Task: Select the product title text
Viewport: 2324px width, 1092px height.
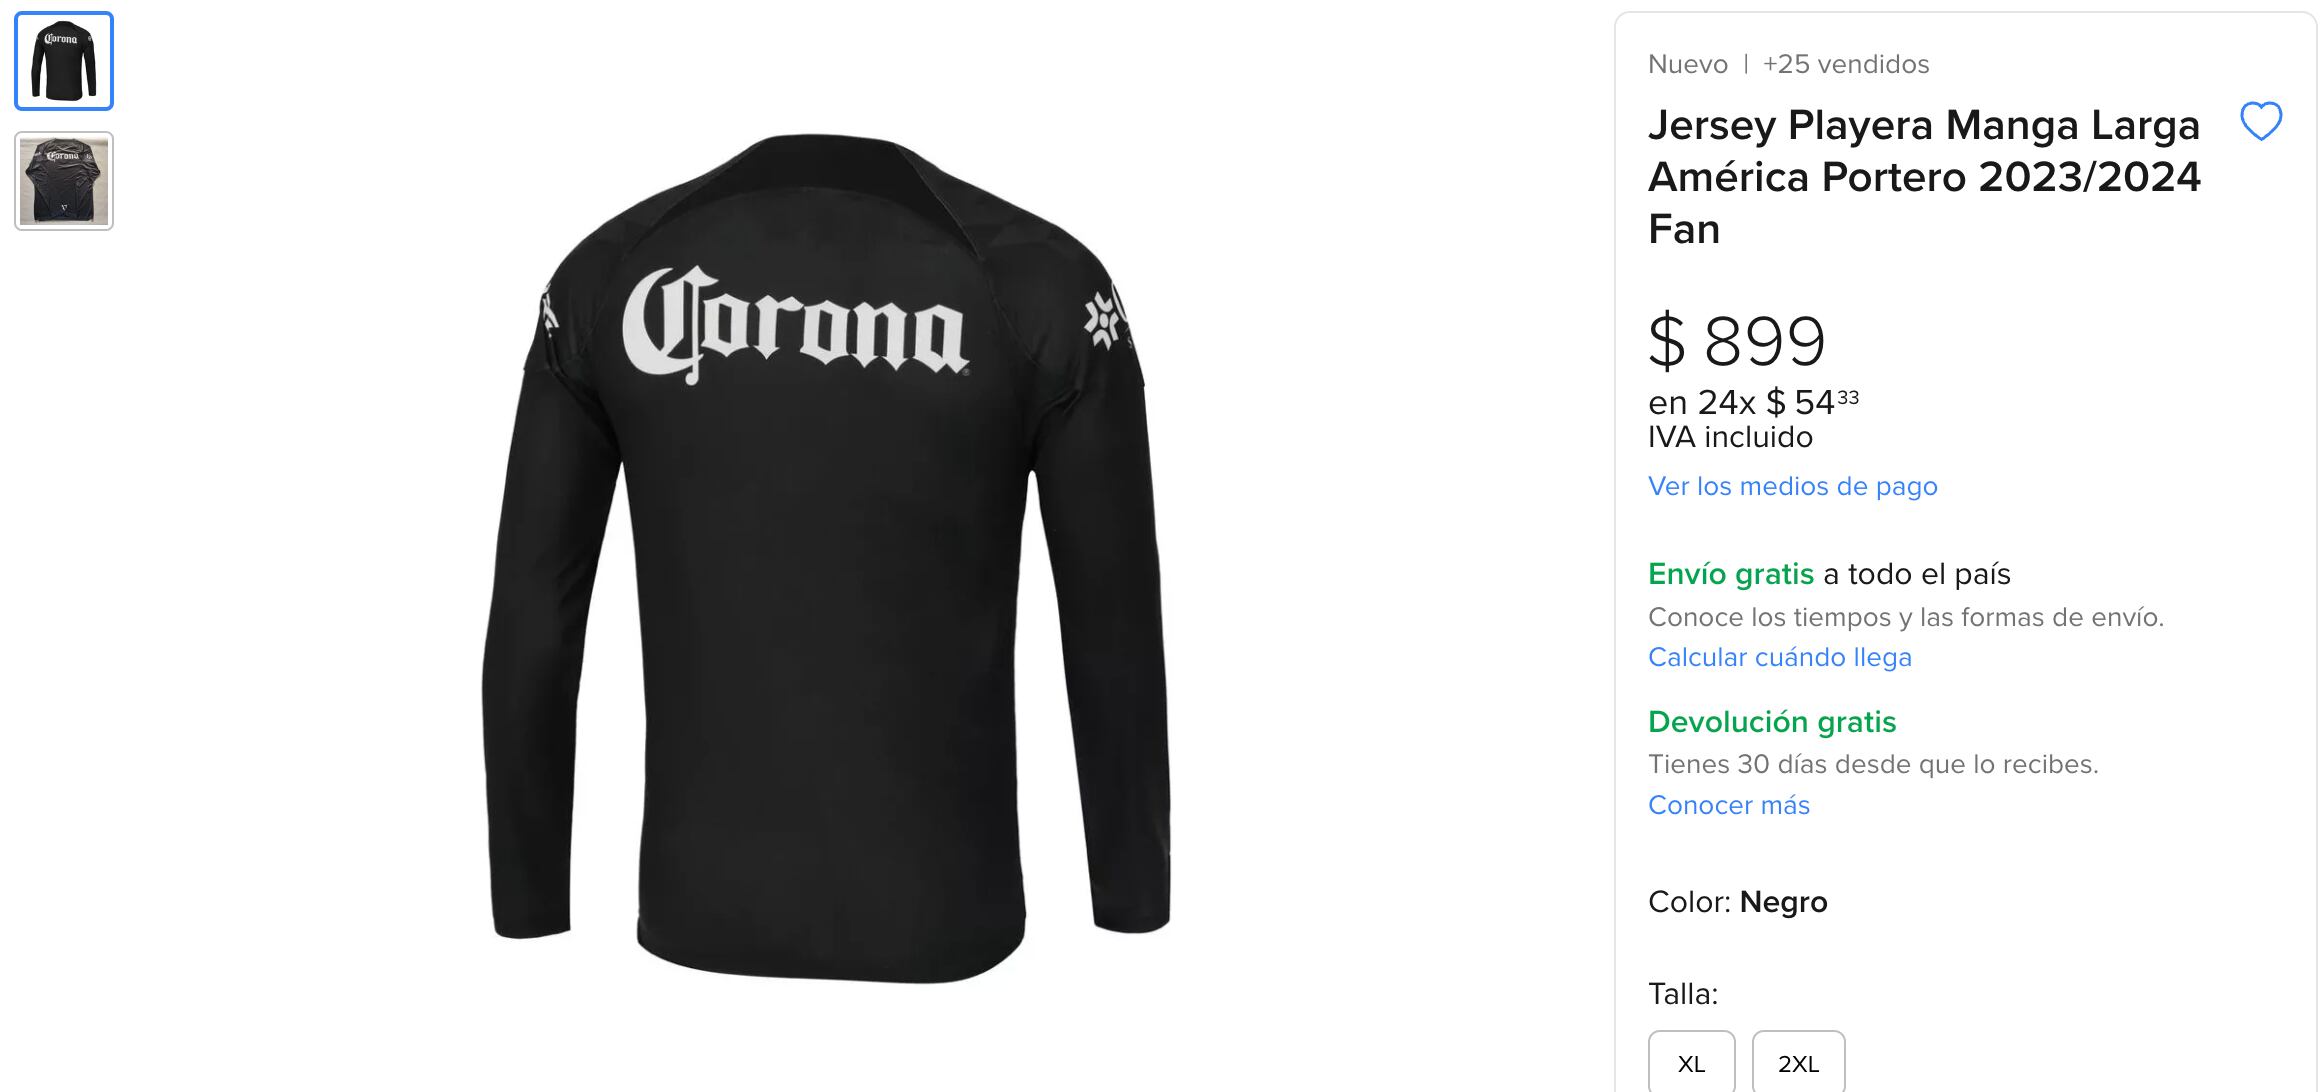Action: click(x=1922, y=177)
